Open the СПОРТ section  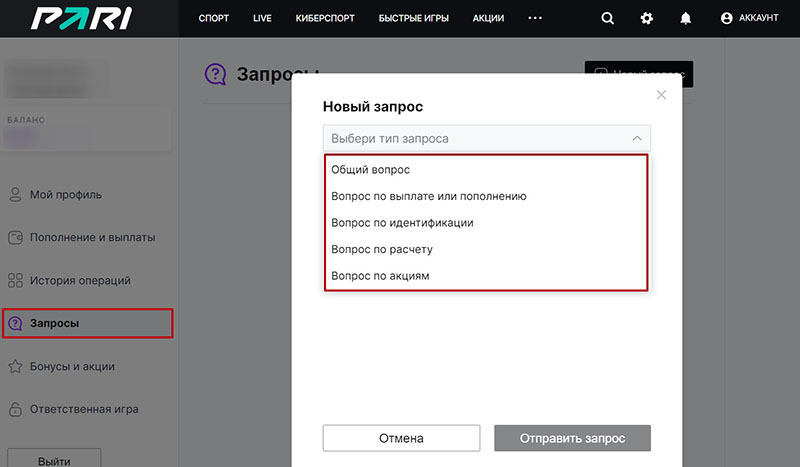coord(214,18)
